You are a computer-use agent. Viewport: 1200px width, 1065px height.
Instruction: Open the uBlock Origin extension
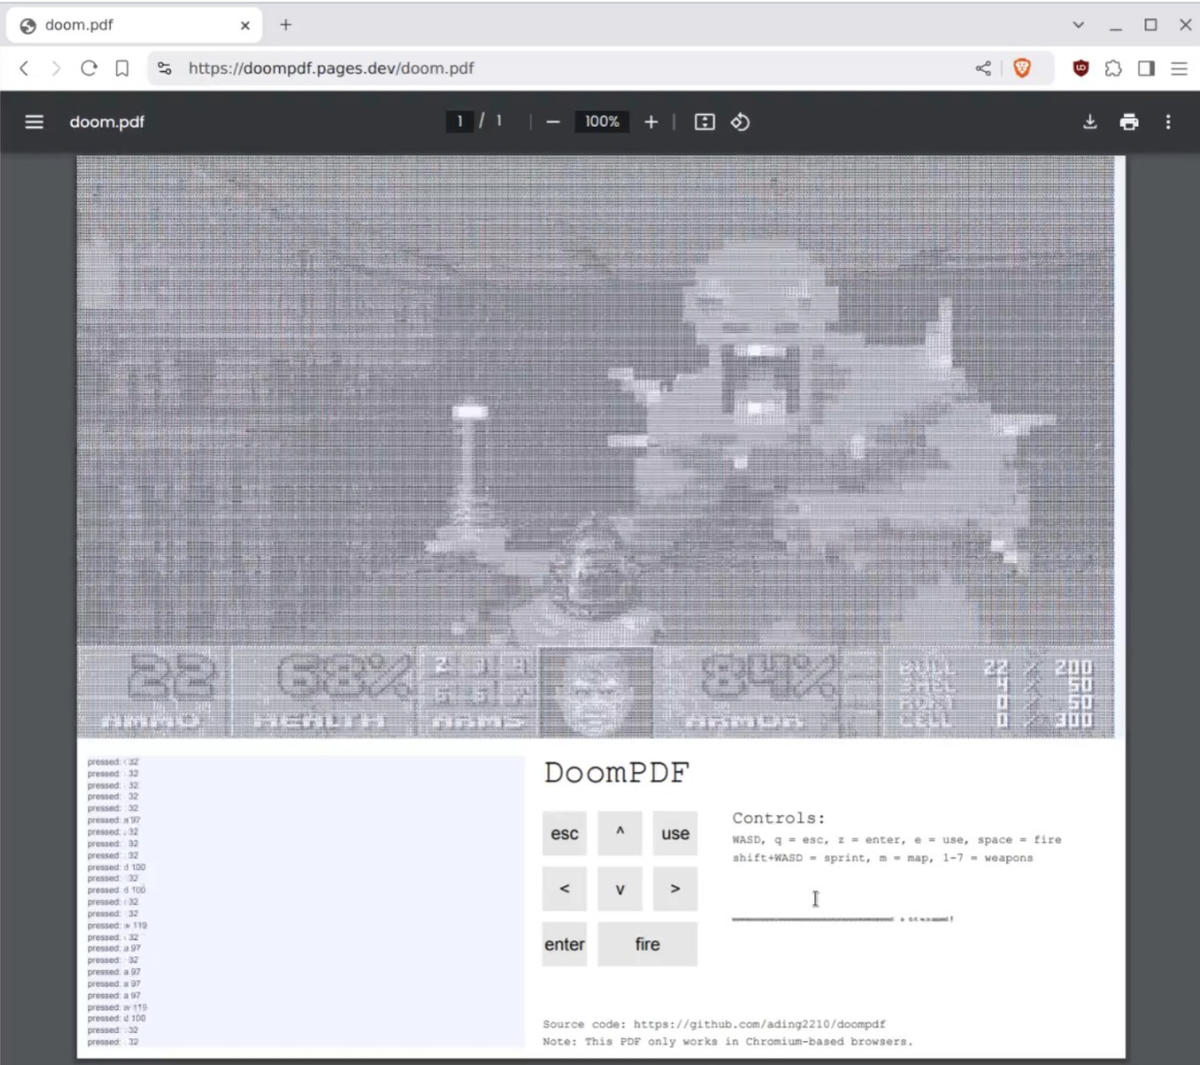click(1080, 68)
